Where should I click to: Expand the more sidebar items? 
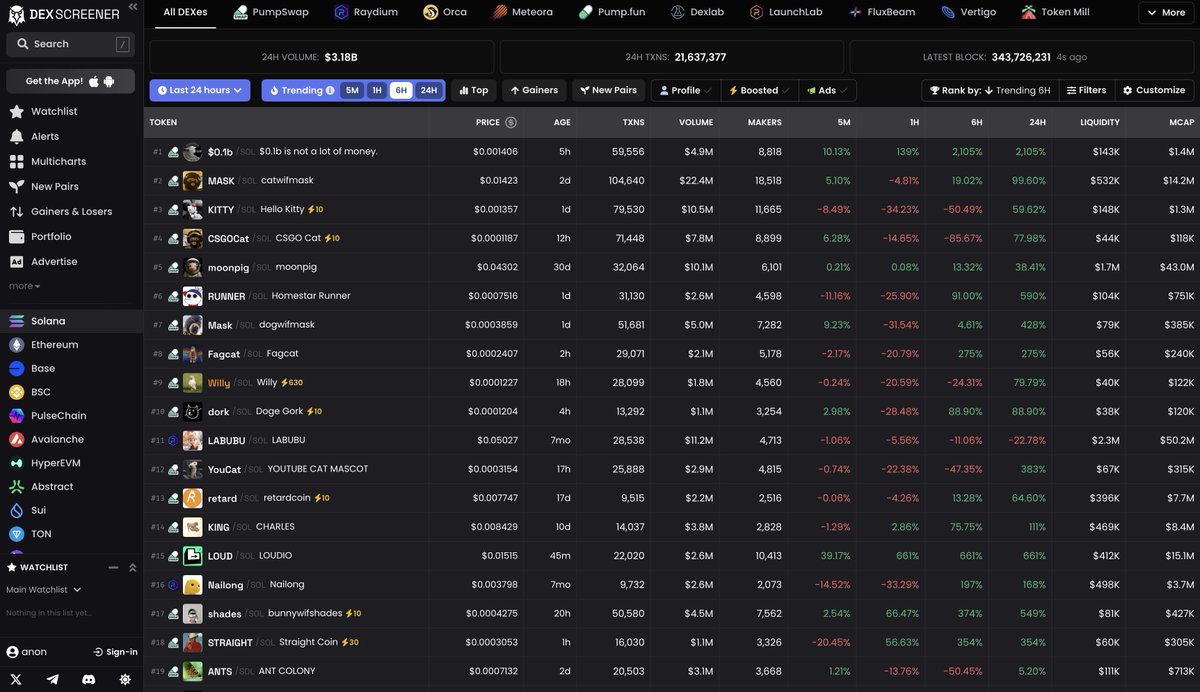tap(25, 286)
